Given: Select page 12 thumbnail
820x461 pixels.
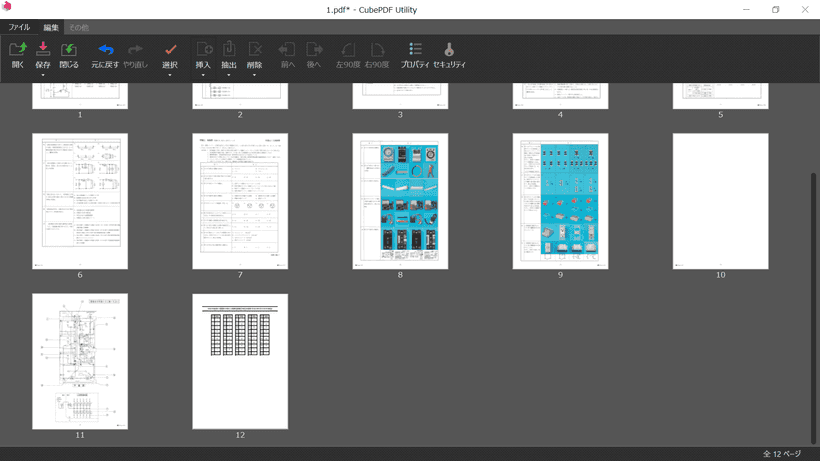Looking at the screenshot, I should 240,361.
